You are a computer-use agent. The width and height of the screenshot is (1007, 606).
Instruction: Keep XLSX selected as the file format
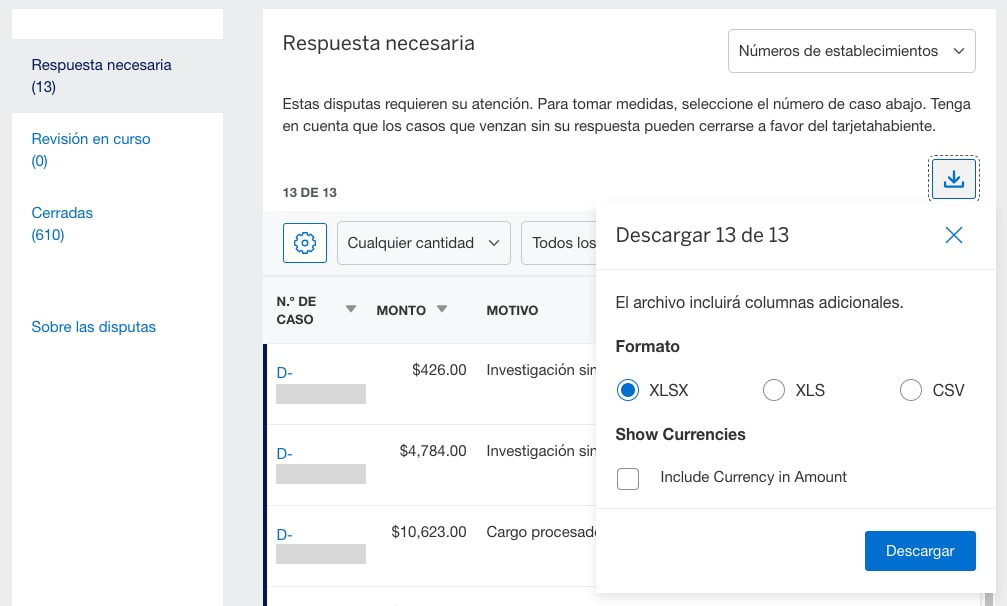628,390
